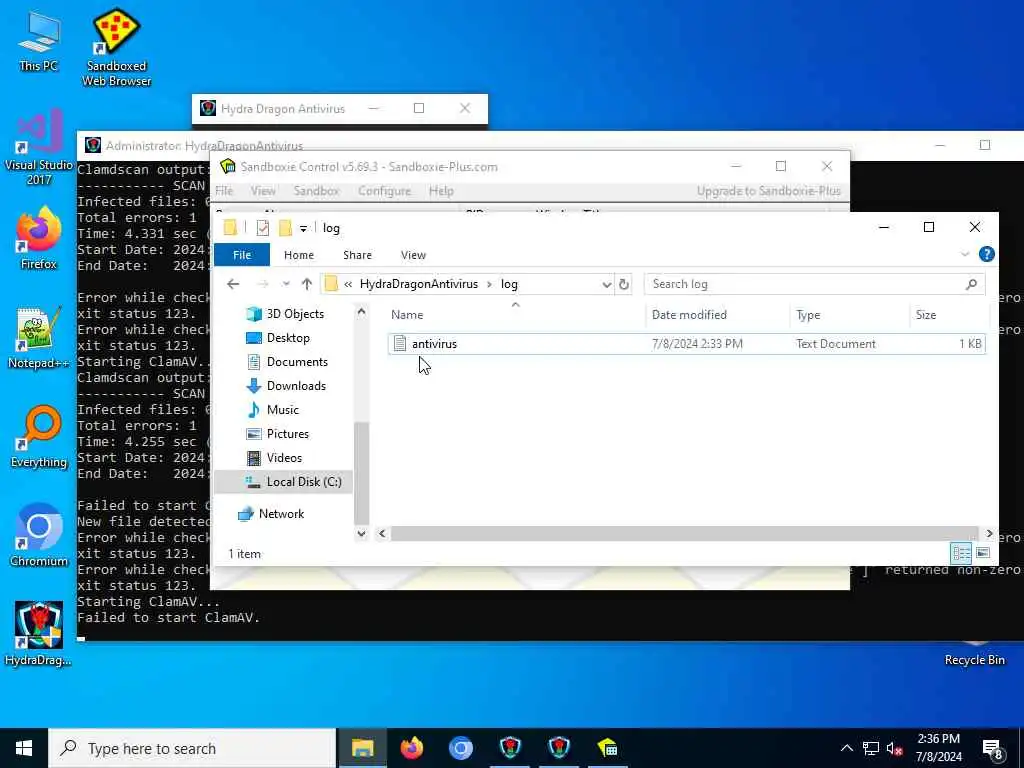Sort by Name column header
Viewport: 1024px width, 768px height.
(516, 315)
